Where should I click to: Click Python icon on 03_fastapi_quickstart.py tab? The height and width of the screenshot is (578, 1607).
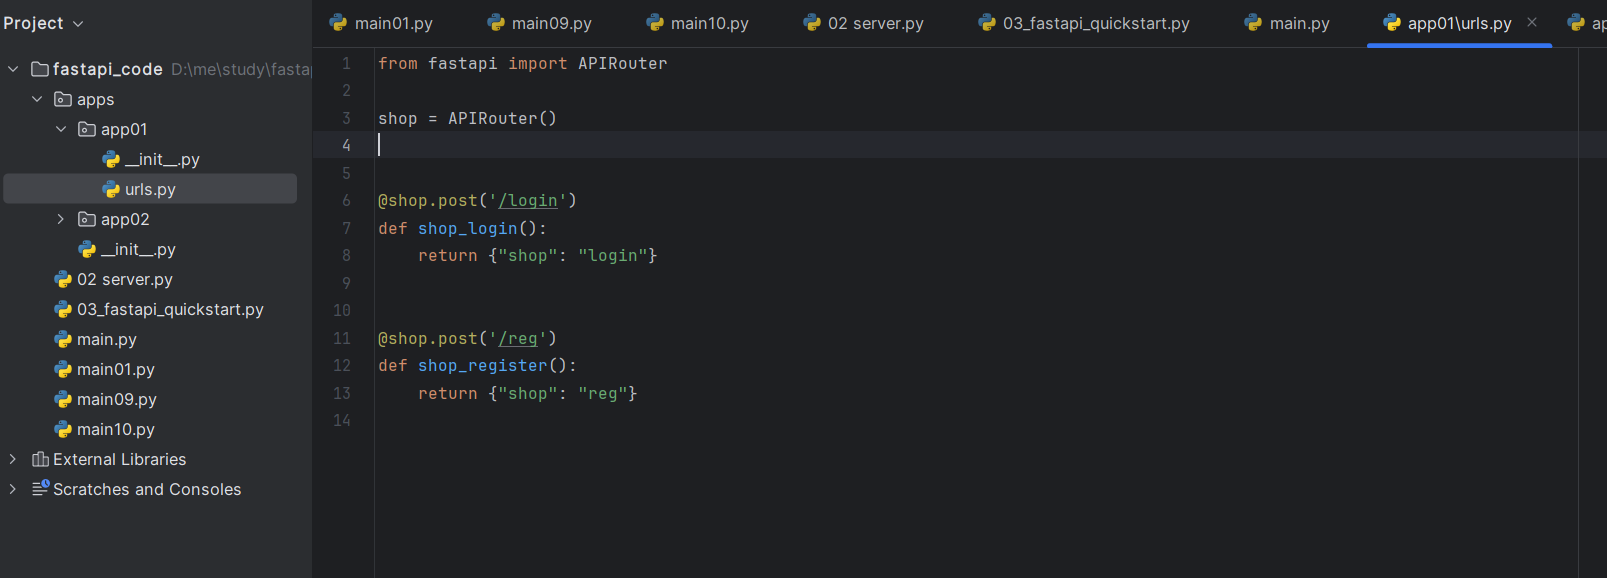[986, 22]
